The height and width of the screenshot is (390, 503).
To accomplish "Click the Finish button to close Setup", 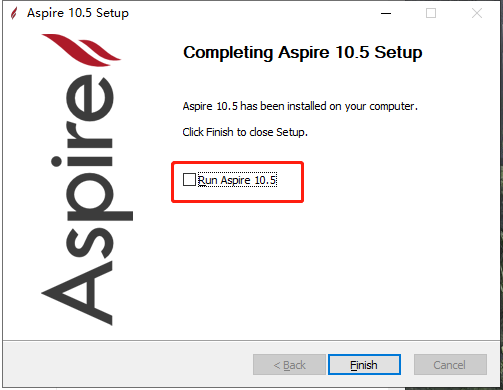I will [364, 365].
